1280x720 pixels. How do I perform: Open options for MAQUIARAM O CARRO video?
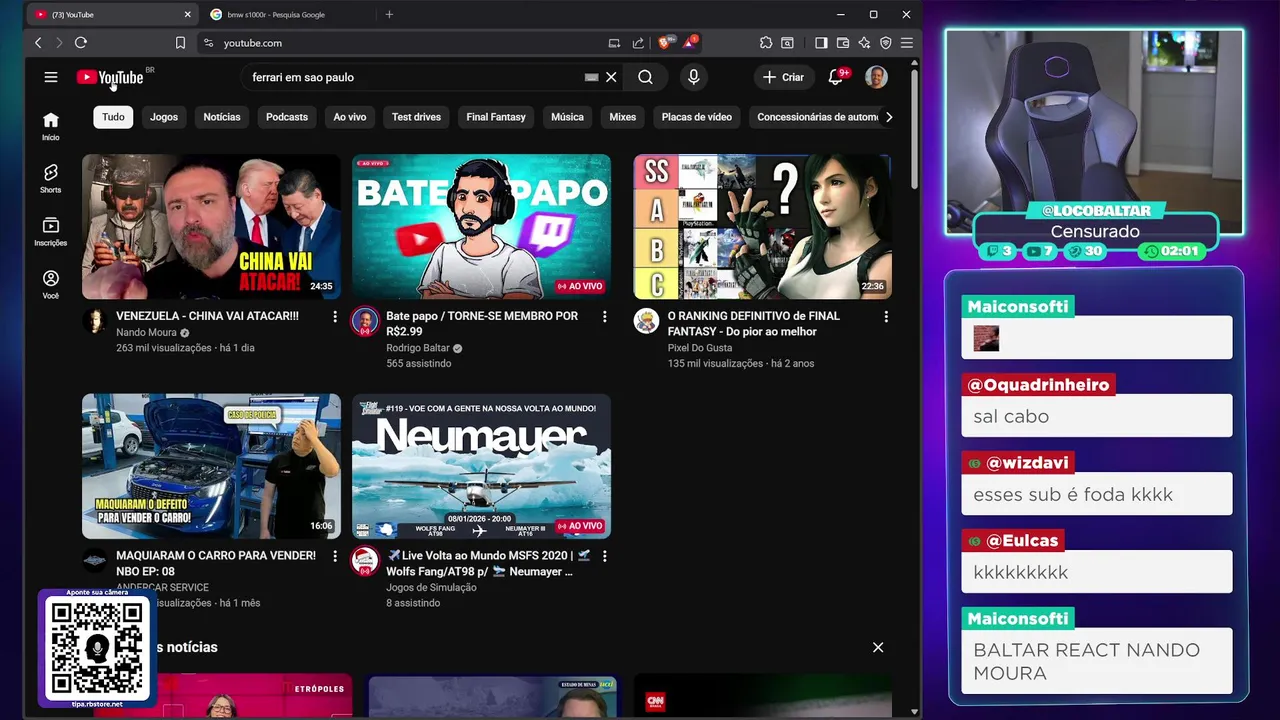pos(335,556)
